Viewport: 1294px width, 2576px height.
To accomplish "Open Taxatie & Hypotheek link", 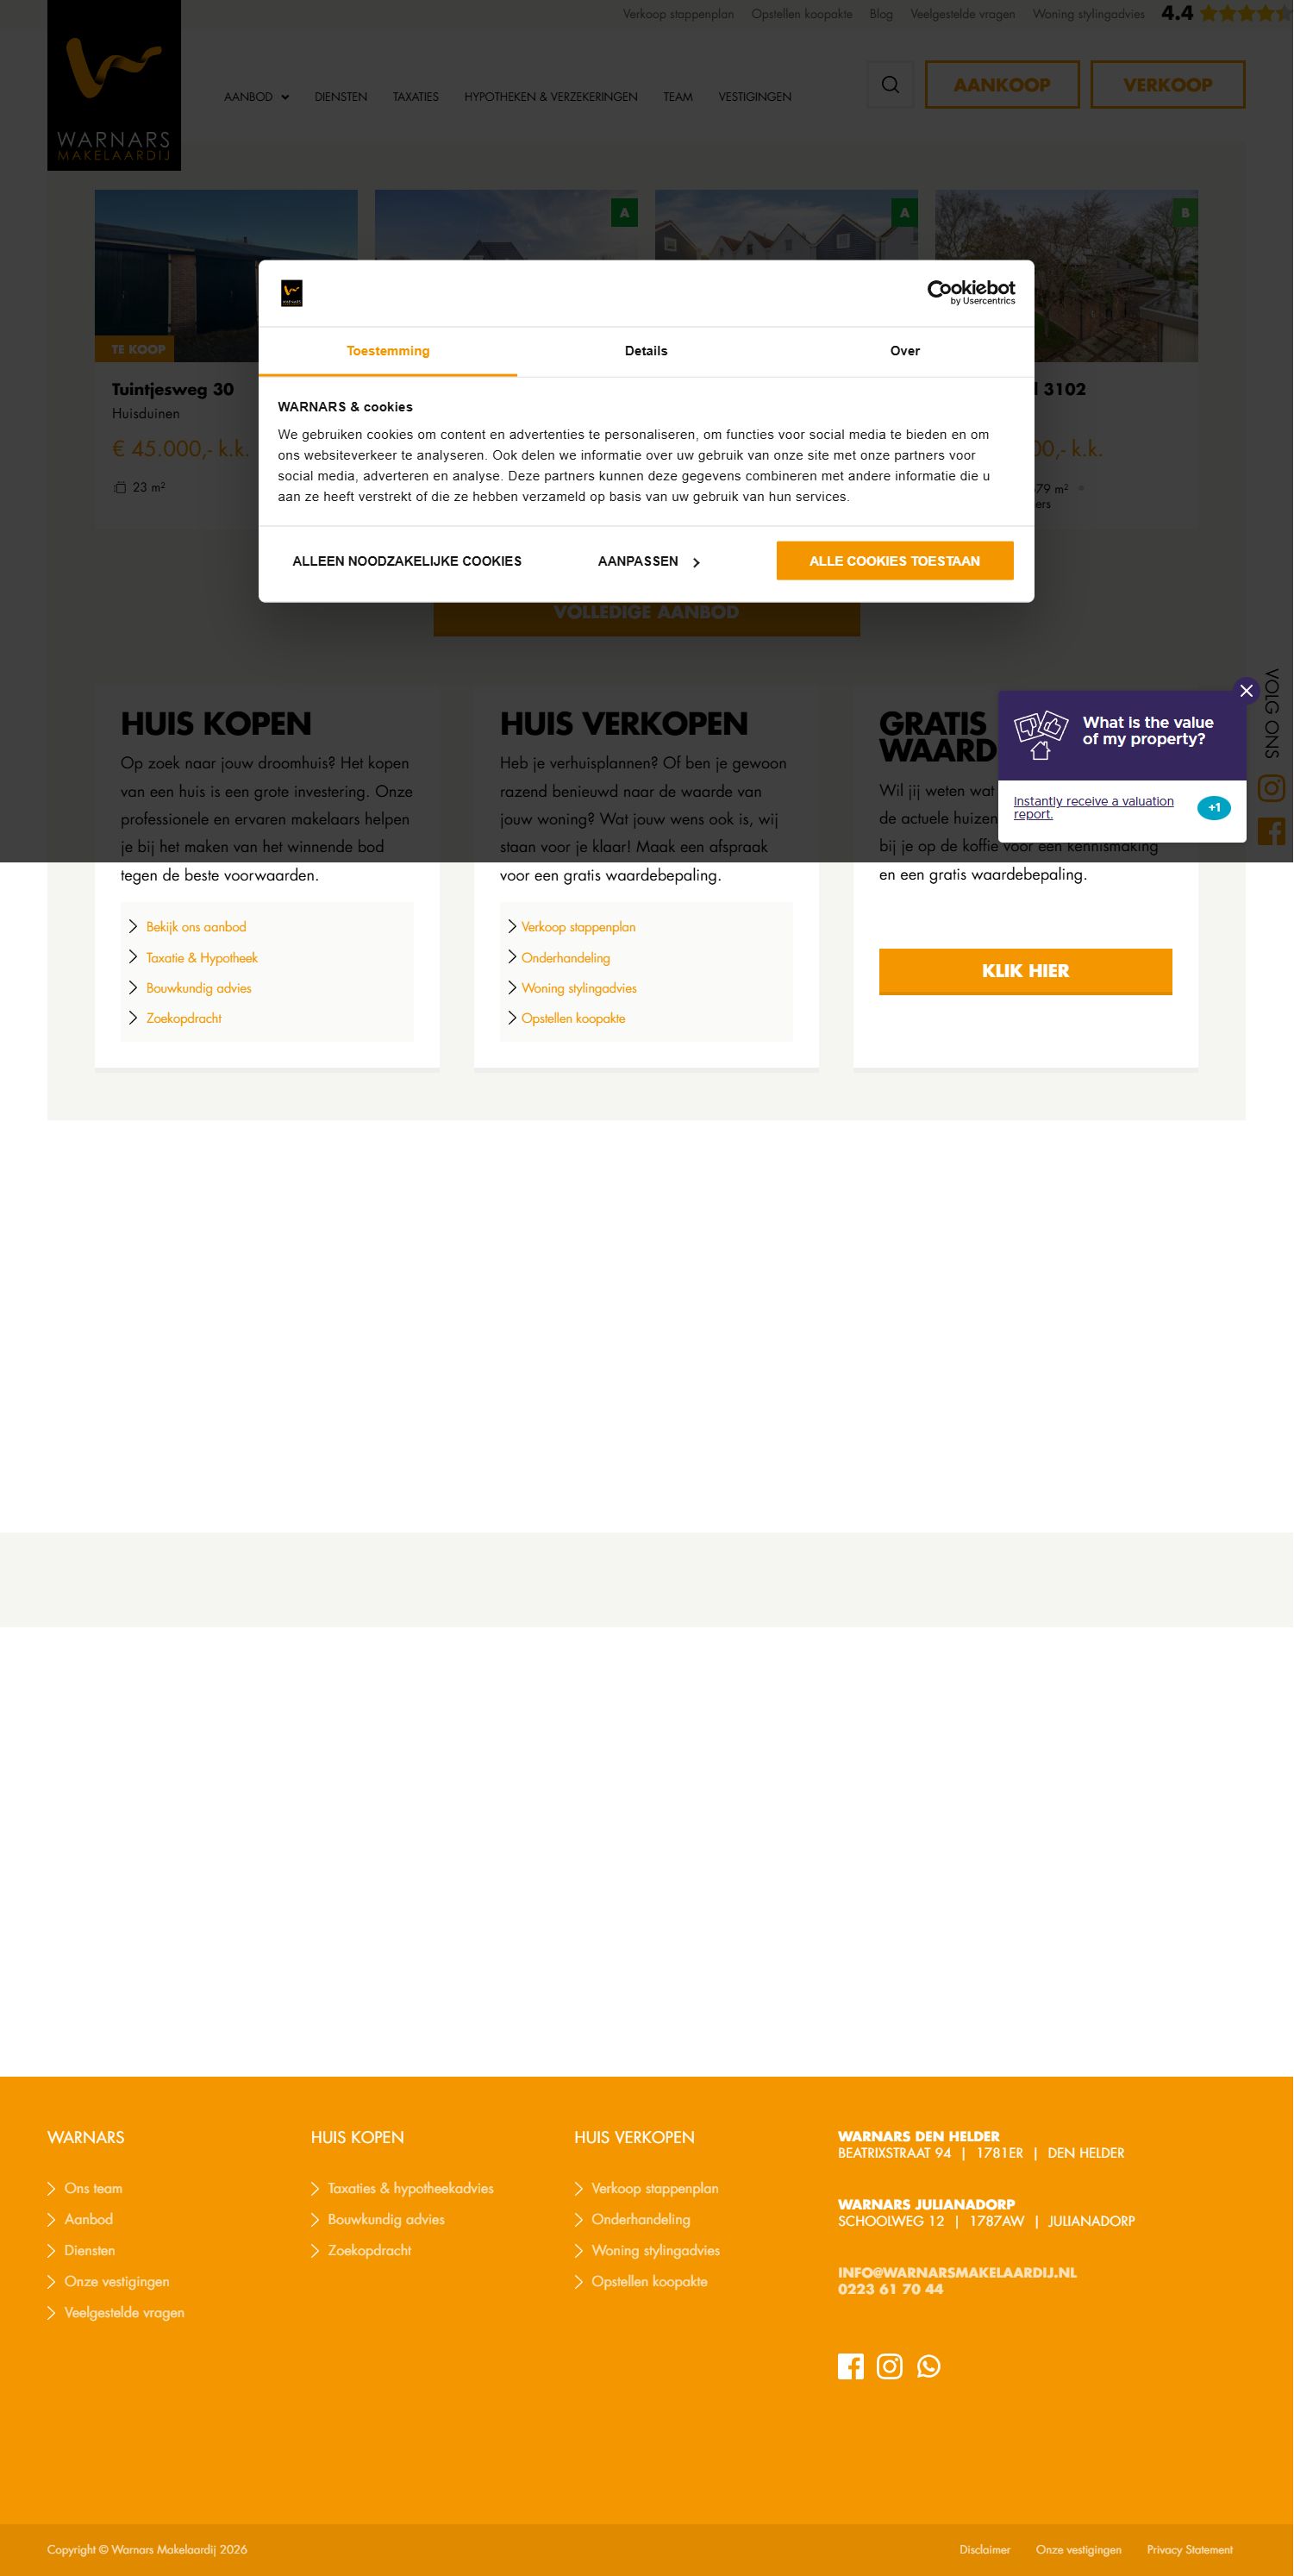I will pos(202,958).
